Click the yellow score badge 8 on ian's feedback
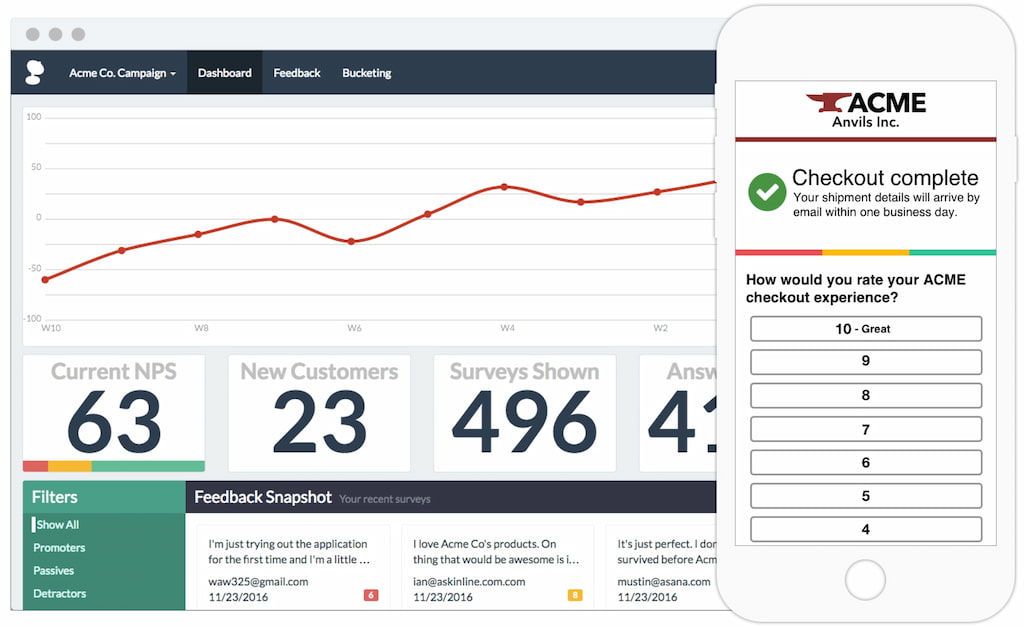The width and height of the screenshot is (1024, 627). click(x=575, y=595)
